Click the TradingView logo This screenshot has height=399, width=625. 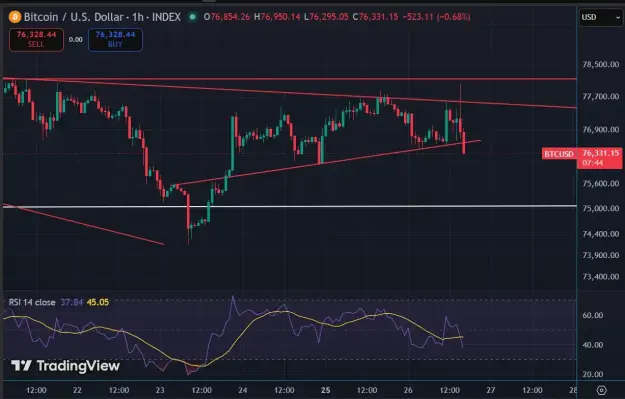pyautogui.click(x=65, y=366)
